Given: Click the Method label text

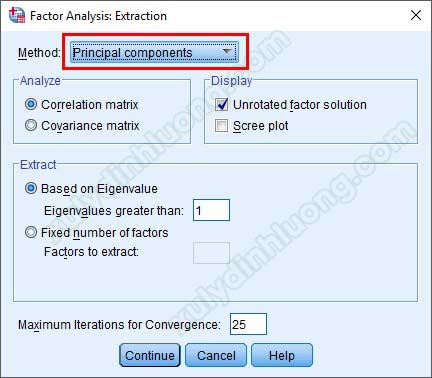Looking at the screenshot, I should point(39,53).
